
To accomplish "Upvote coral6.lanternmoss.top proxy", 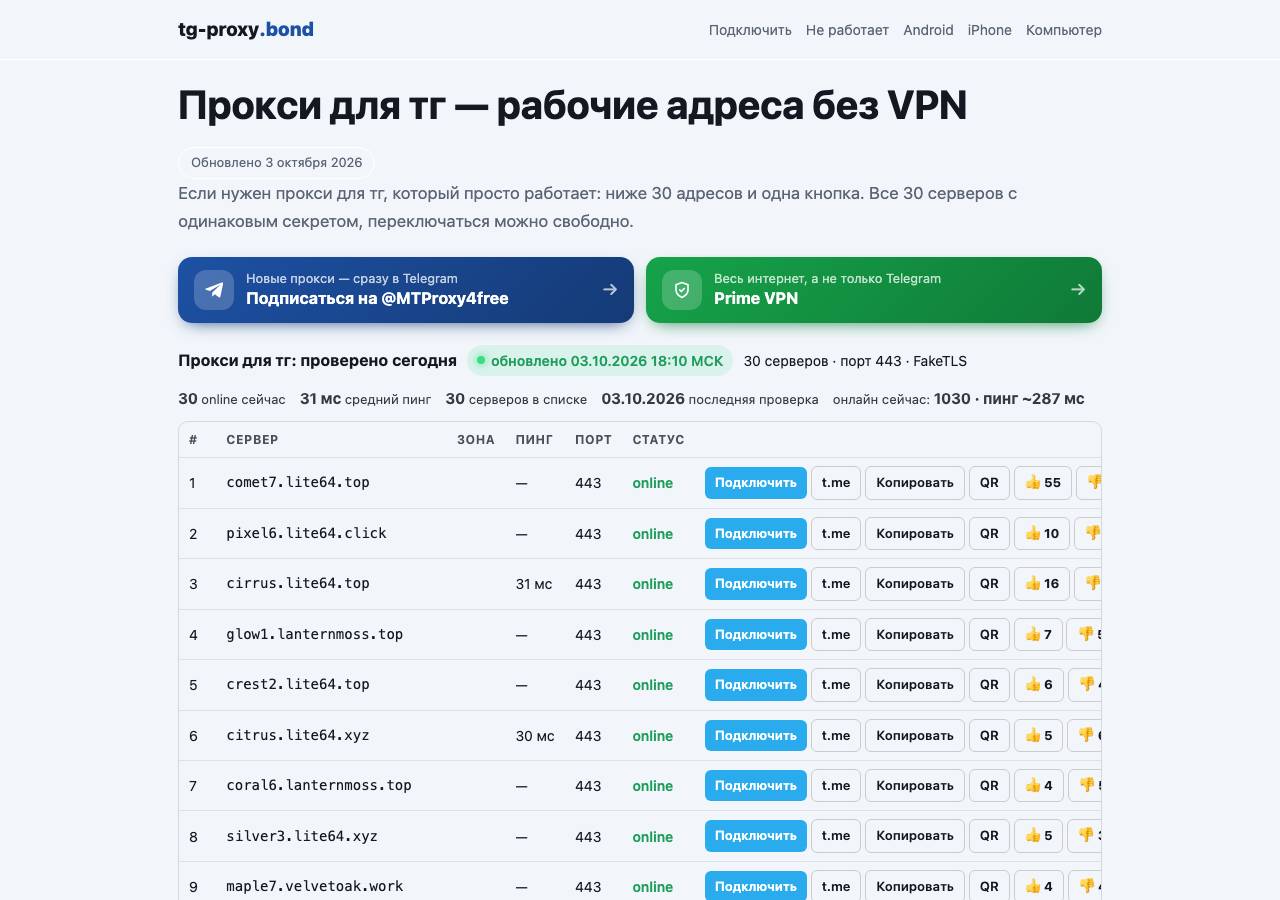I will 1038,786.
